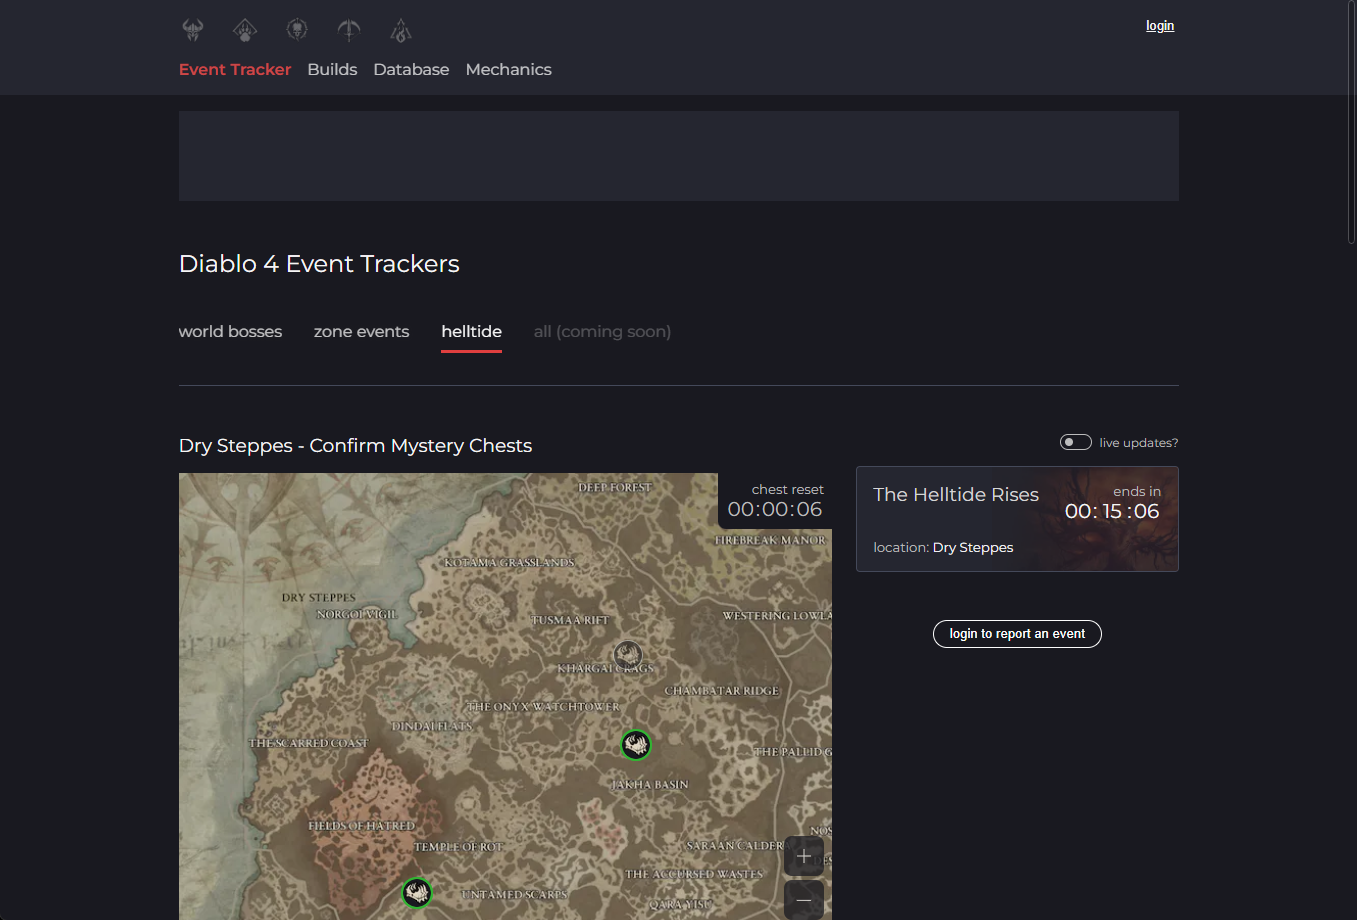
Task: Click the Diablo 4 Event Trackers heading
Action: pyautogui.click(x=319, y=264)
